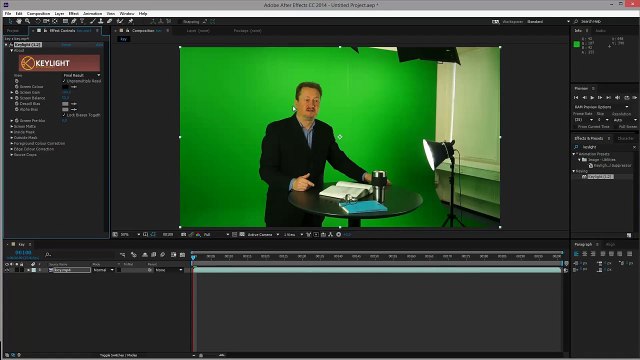640x360 pixels.
Task: Expand Source Crops group
Action: tap(12, 155)
